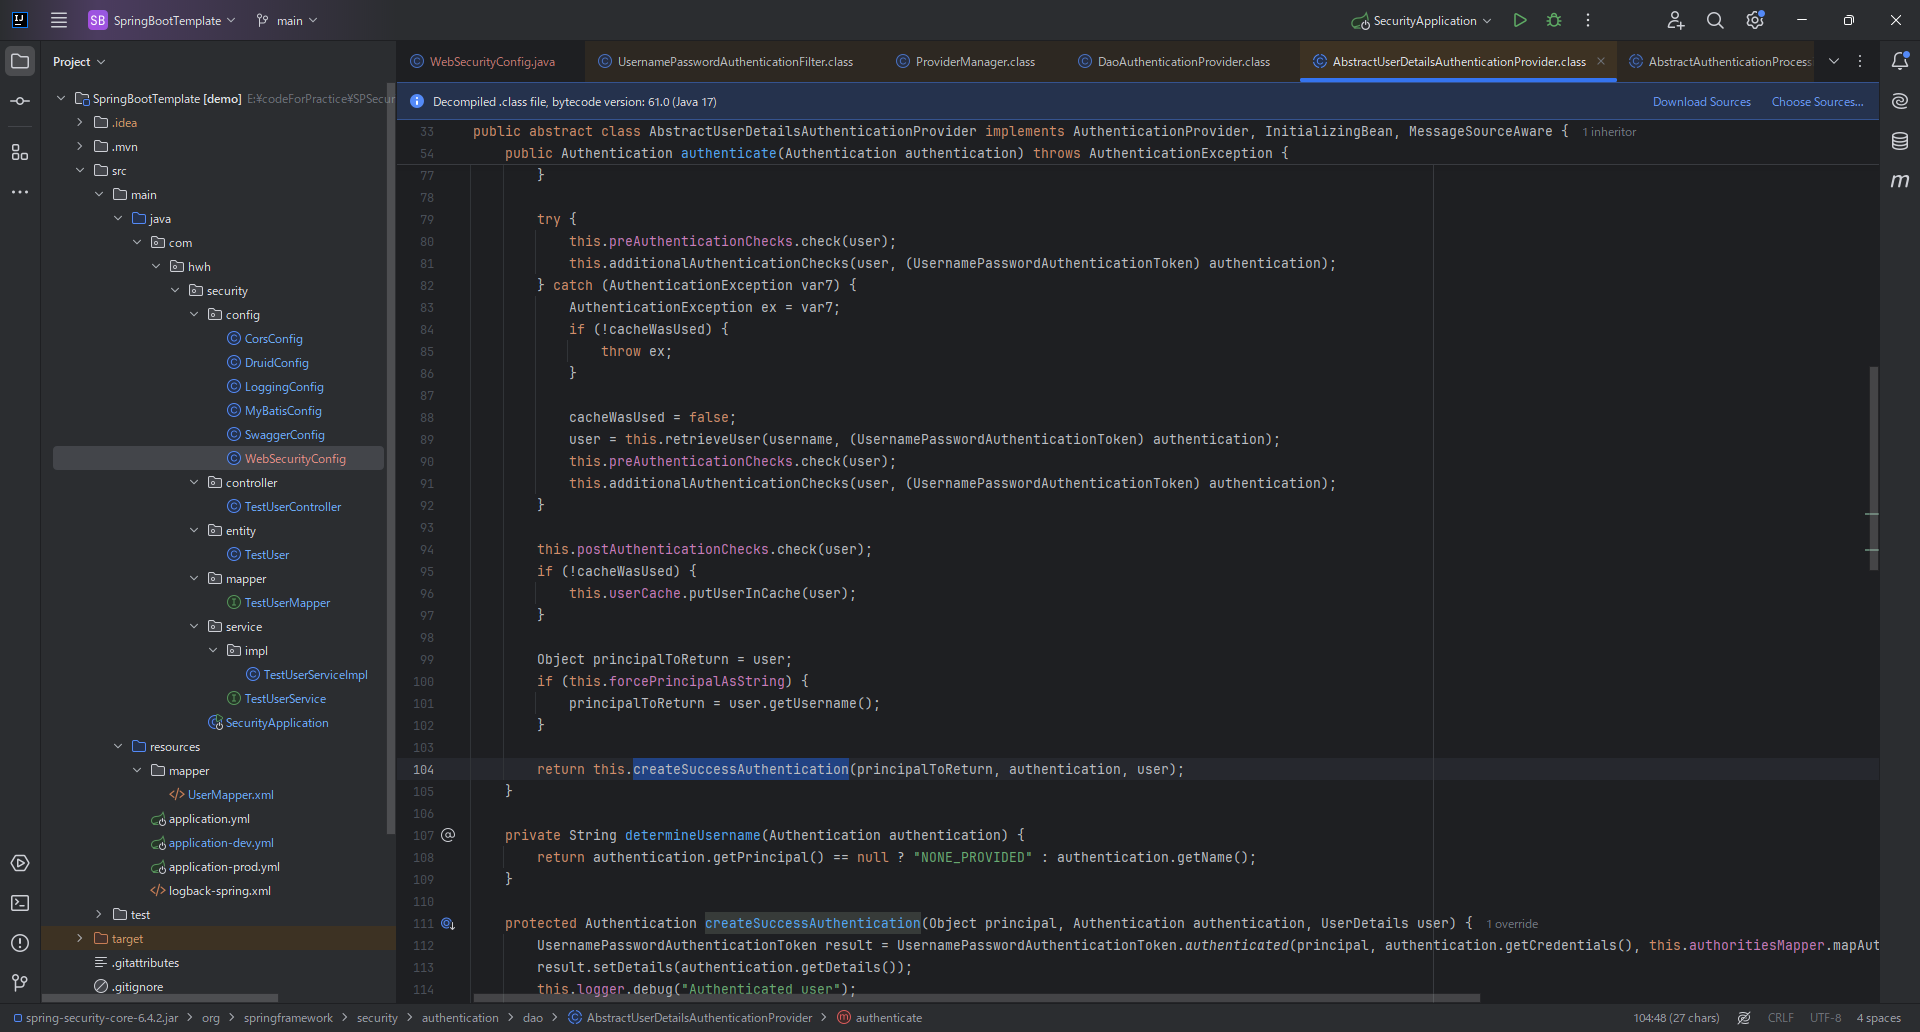
Task: Open TestUserController in project tree
Action: point(292,507)
